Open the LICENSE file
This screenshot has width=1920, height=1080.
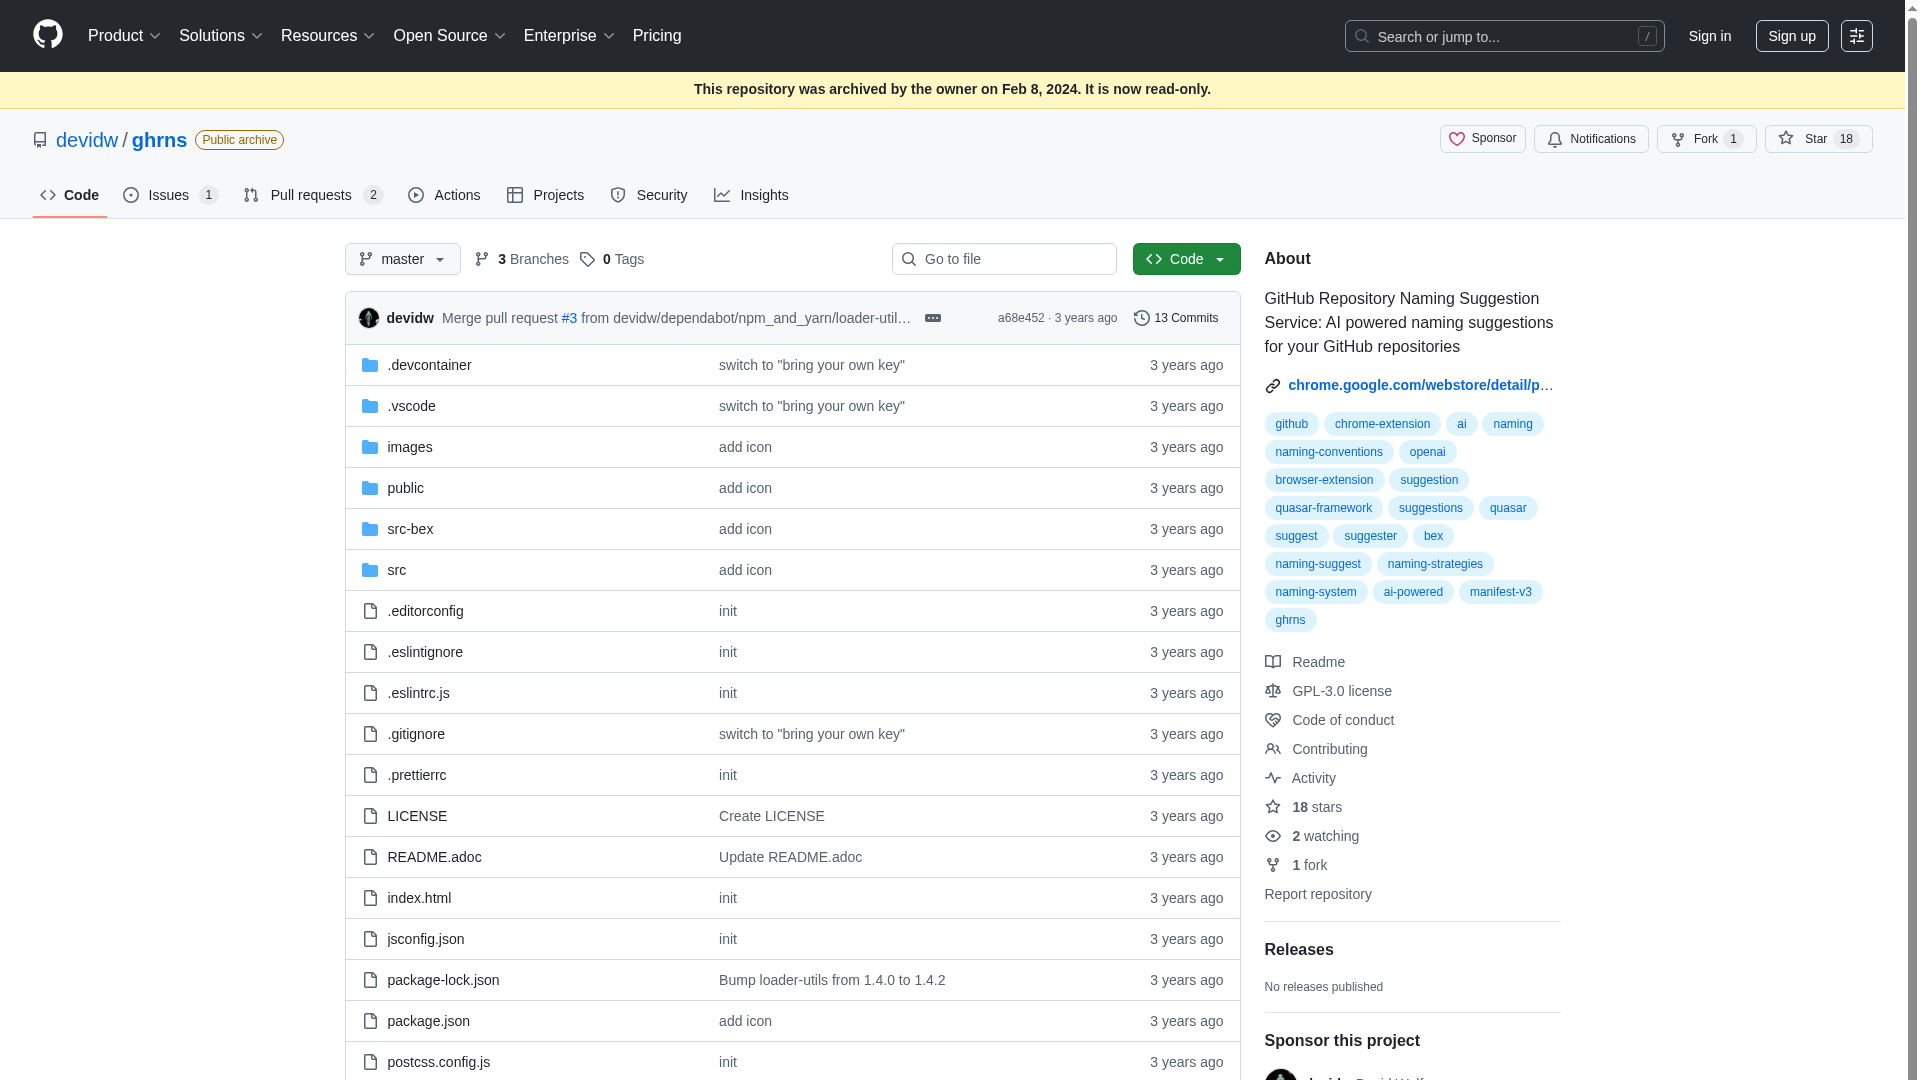(x=417, y=816)
